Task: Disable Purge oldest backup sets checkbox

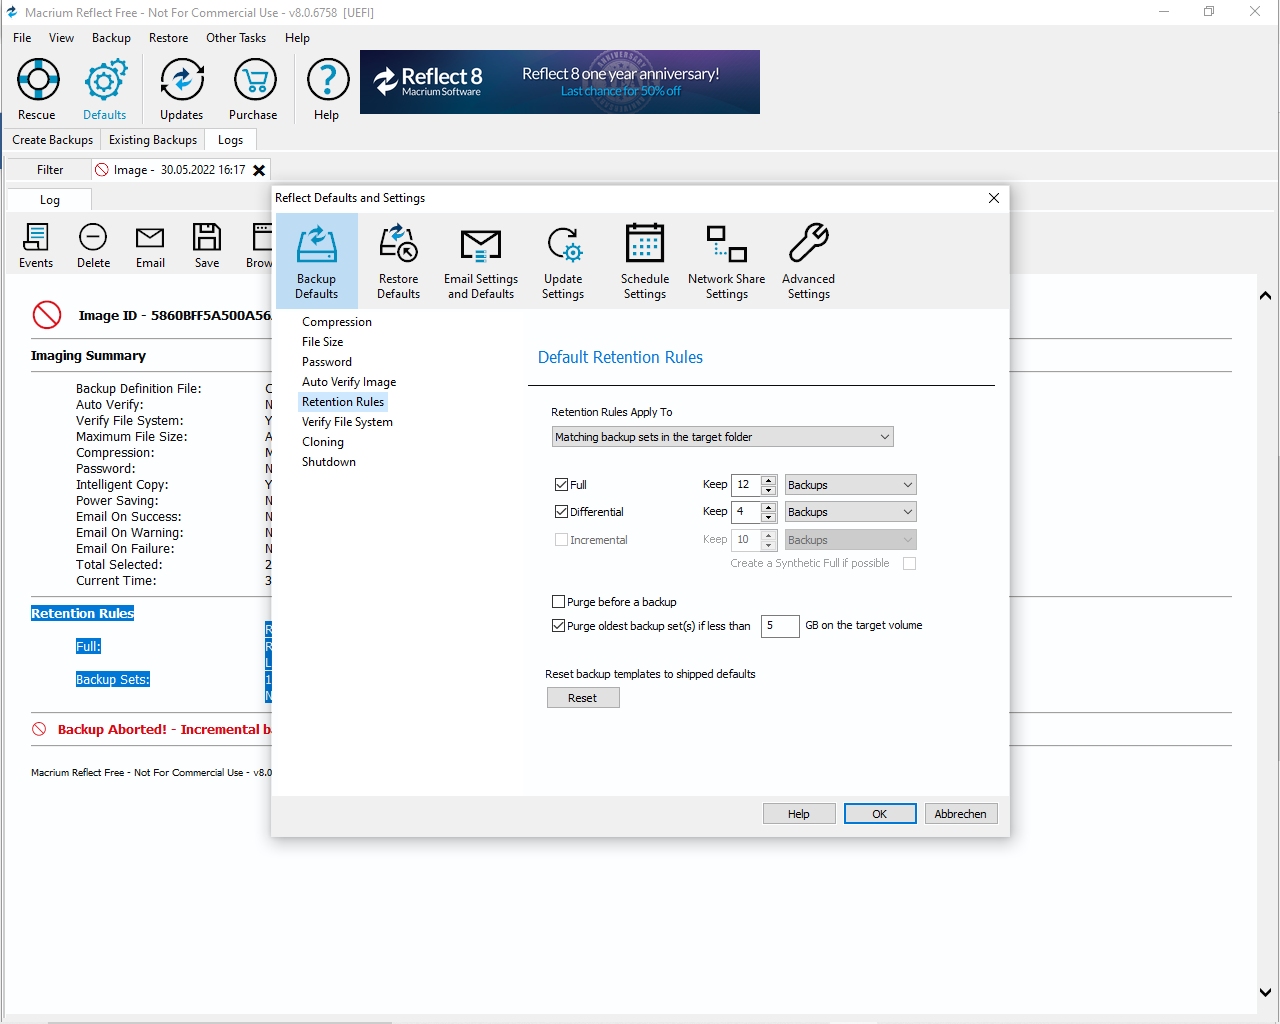Action: 558,626
